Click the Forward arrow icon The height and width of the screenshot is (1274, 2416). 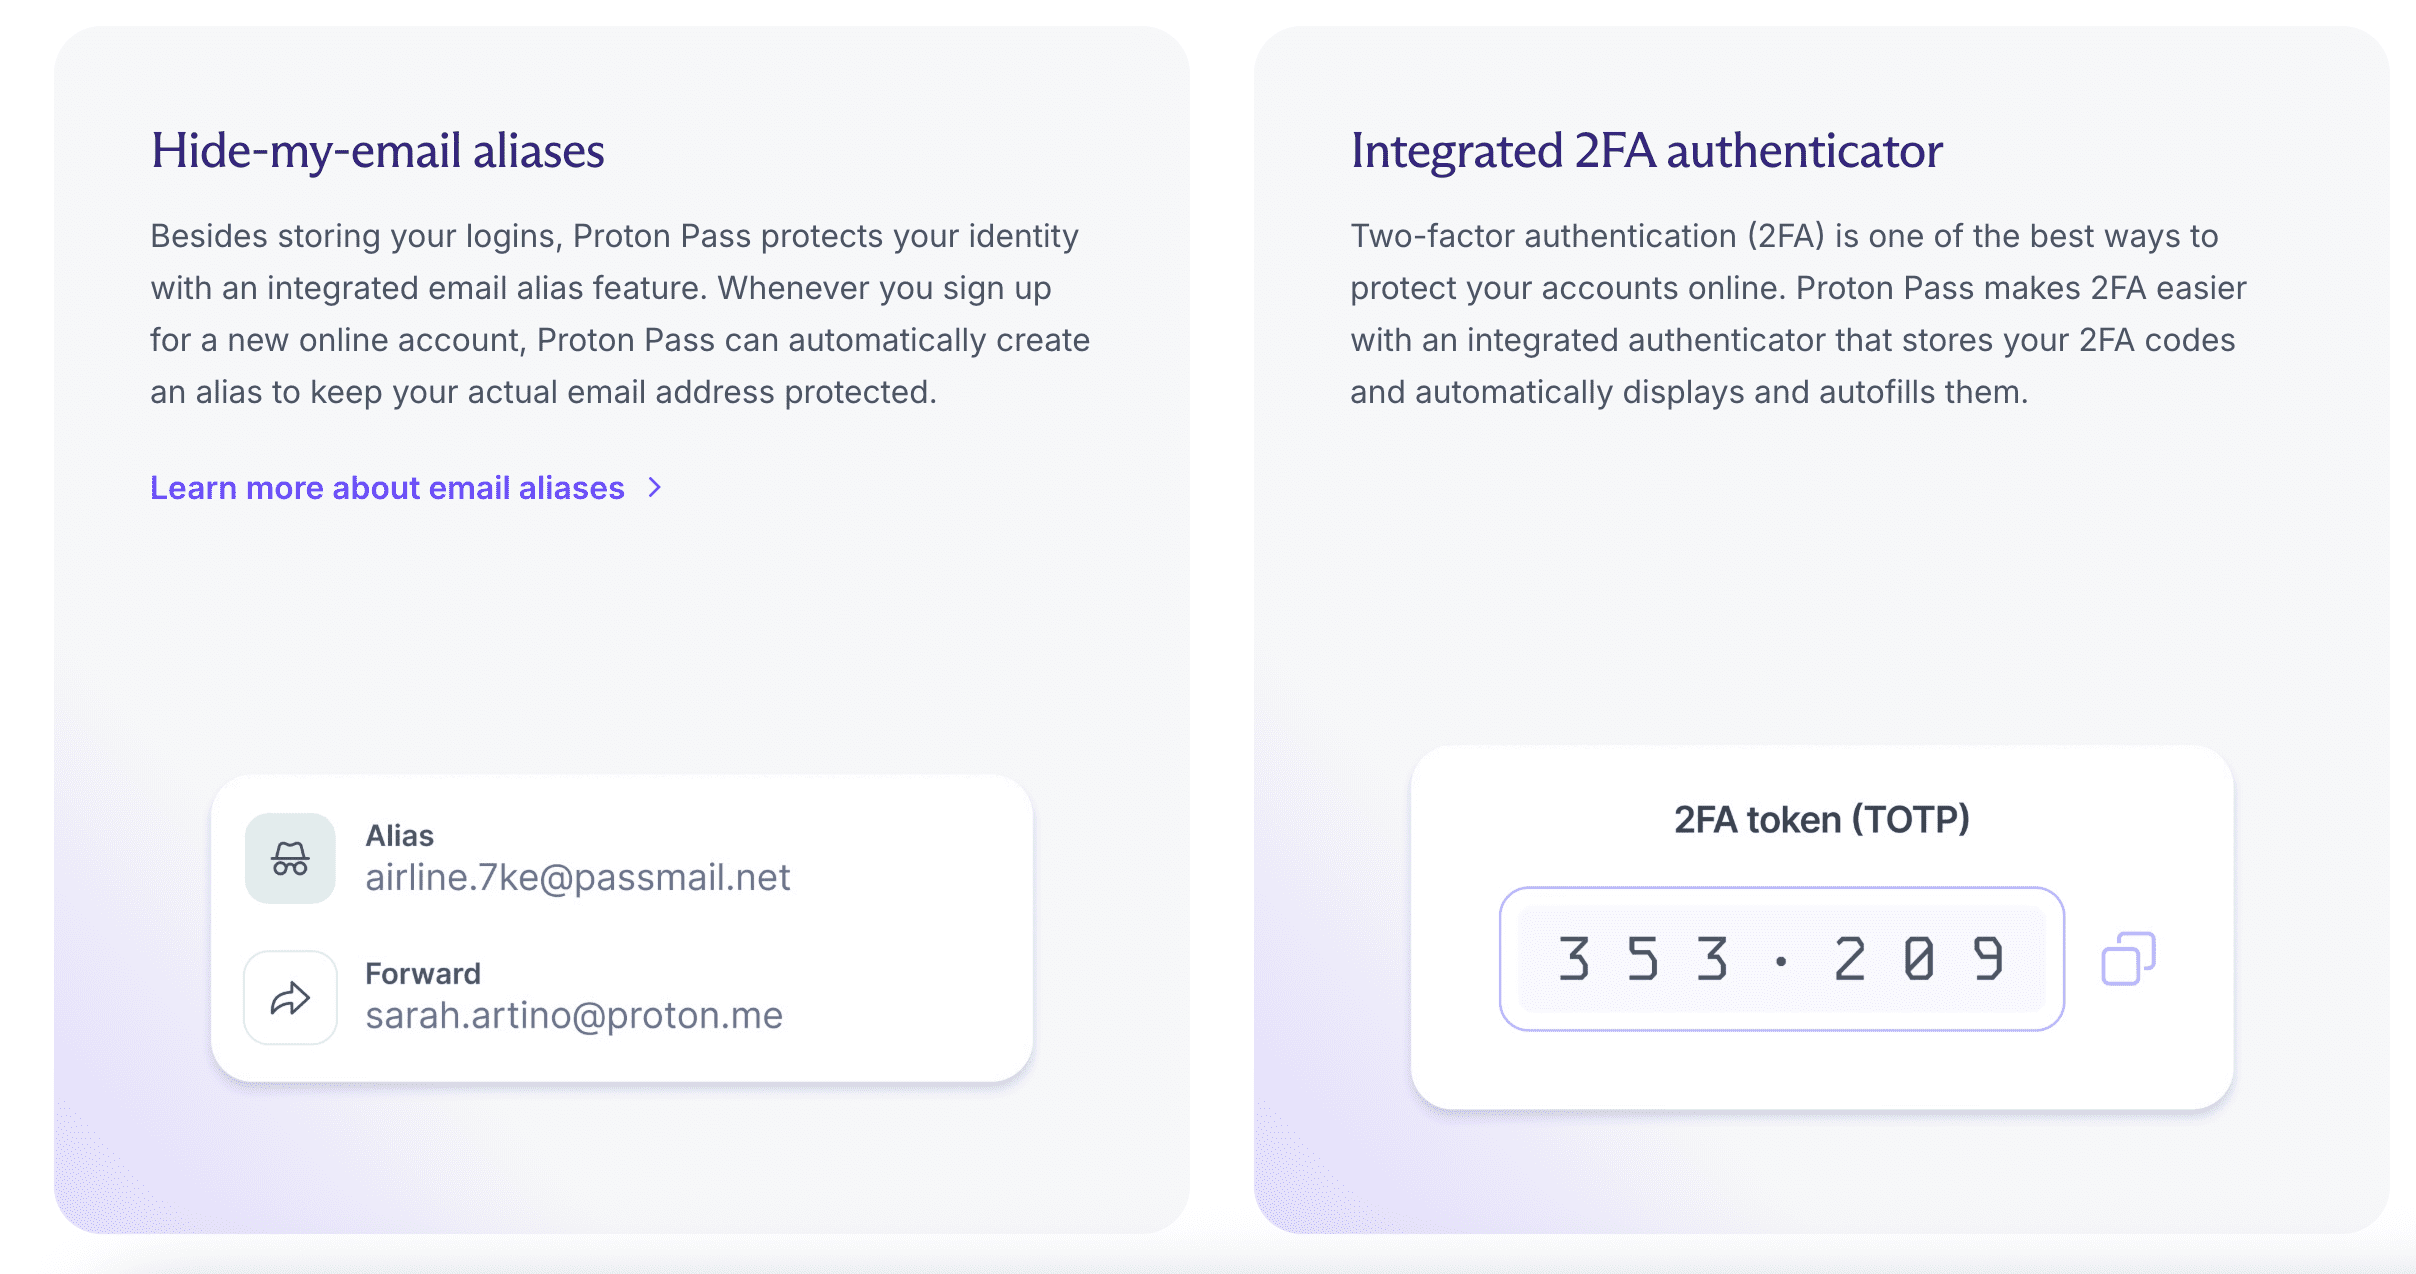(290, 997)
